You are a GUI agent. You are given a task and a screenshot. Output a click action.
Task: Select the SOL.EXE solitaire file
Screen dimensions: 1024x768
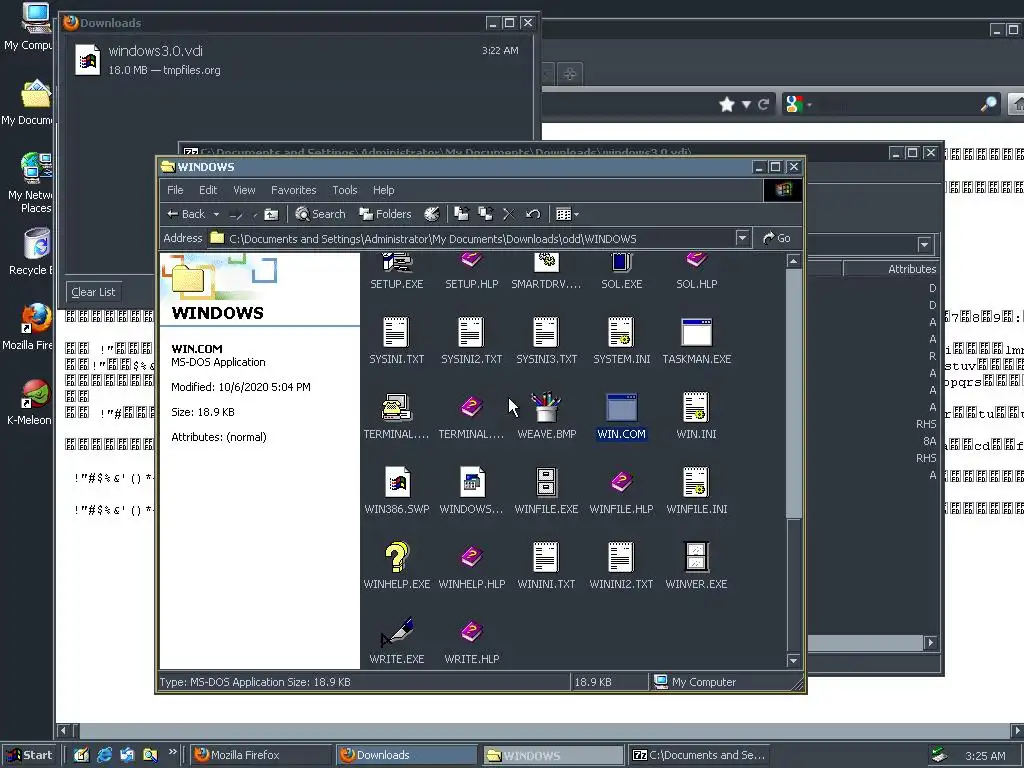(x=621, y=272)
